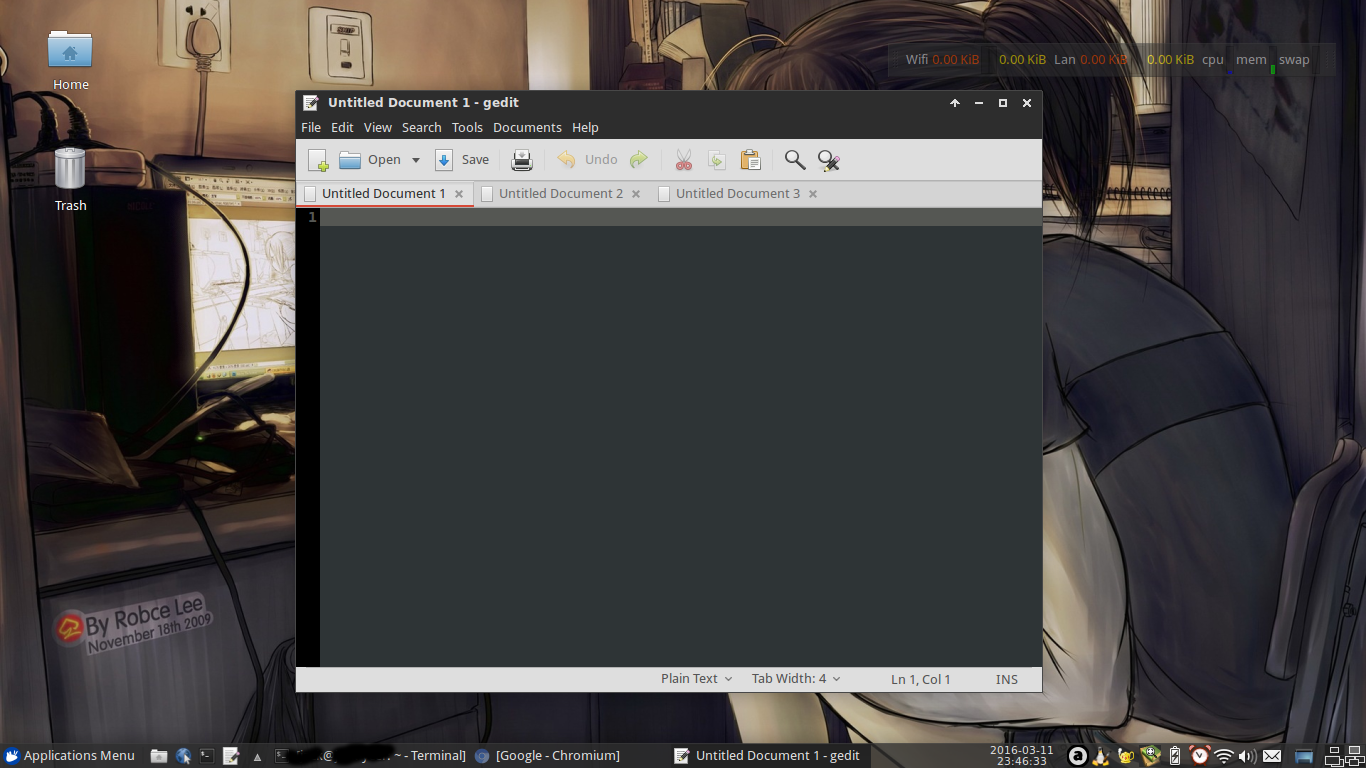1366x768 pixels.
Task: Expand the Open button dropdown arrow
Action: pos(415,159)
